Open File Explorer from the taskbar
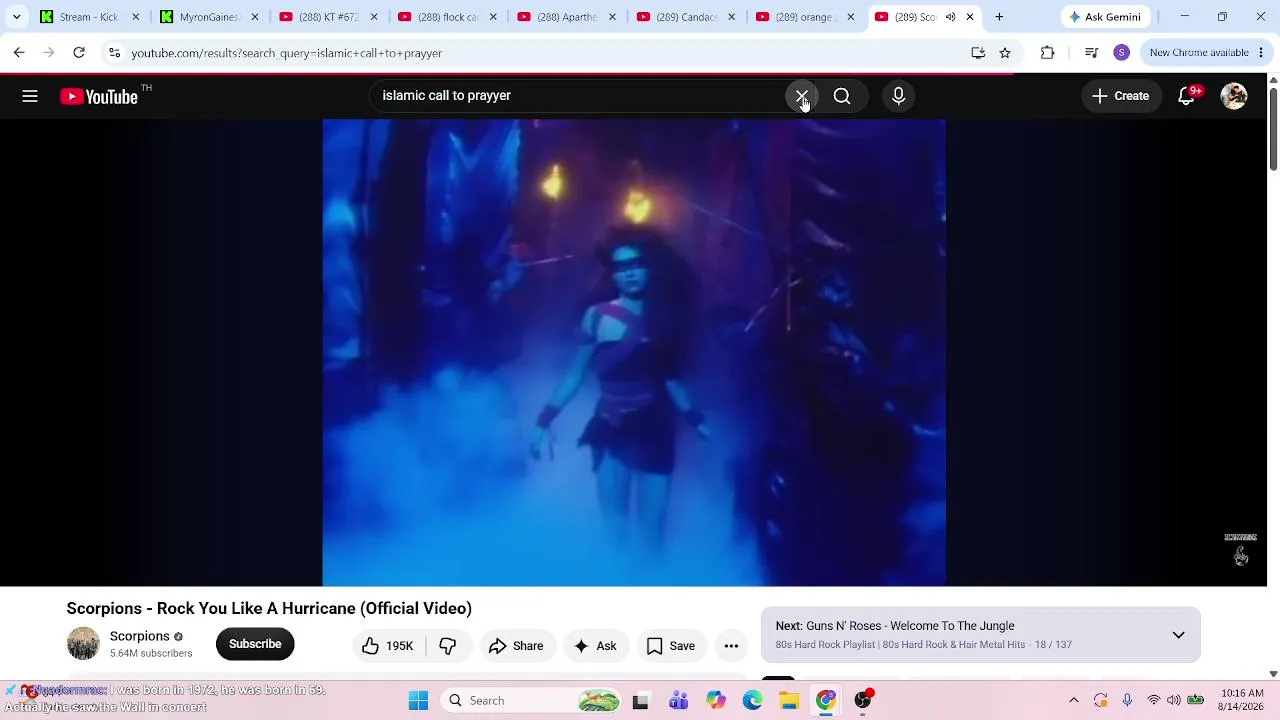 coord(789,701)
